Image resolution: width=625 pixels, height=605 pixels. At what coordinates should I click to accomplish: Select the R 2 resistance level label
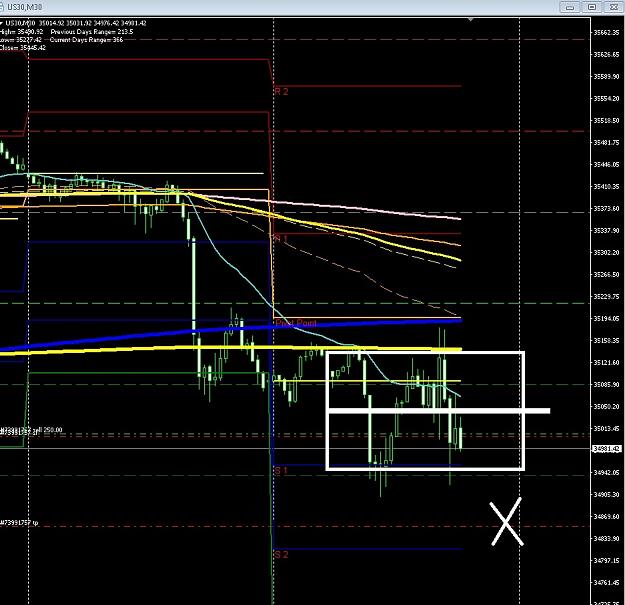point(281,92)
